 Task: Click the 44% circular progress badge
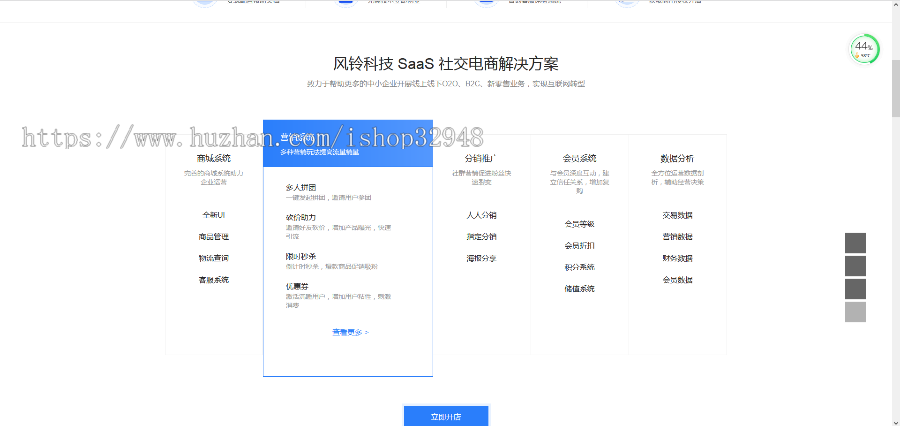[863, 48]
